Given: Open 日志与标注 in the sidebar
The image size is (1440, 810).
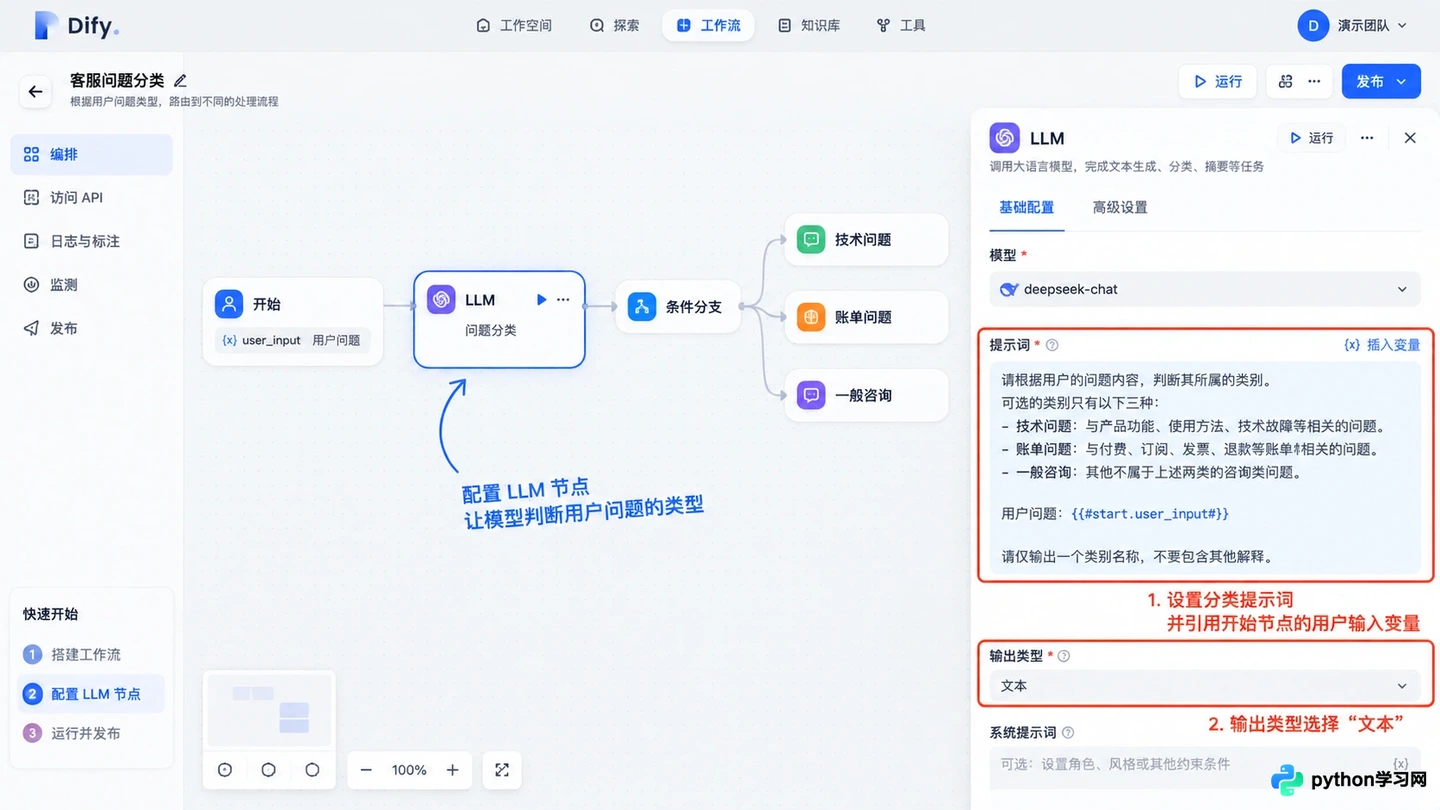Looking at the screenshot, I should [x=92, y=241].
